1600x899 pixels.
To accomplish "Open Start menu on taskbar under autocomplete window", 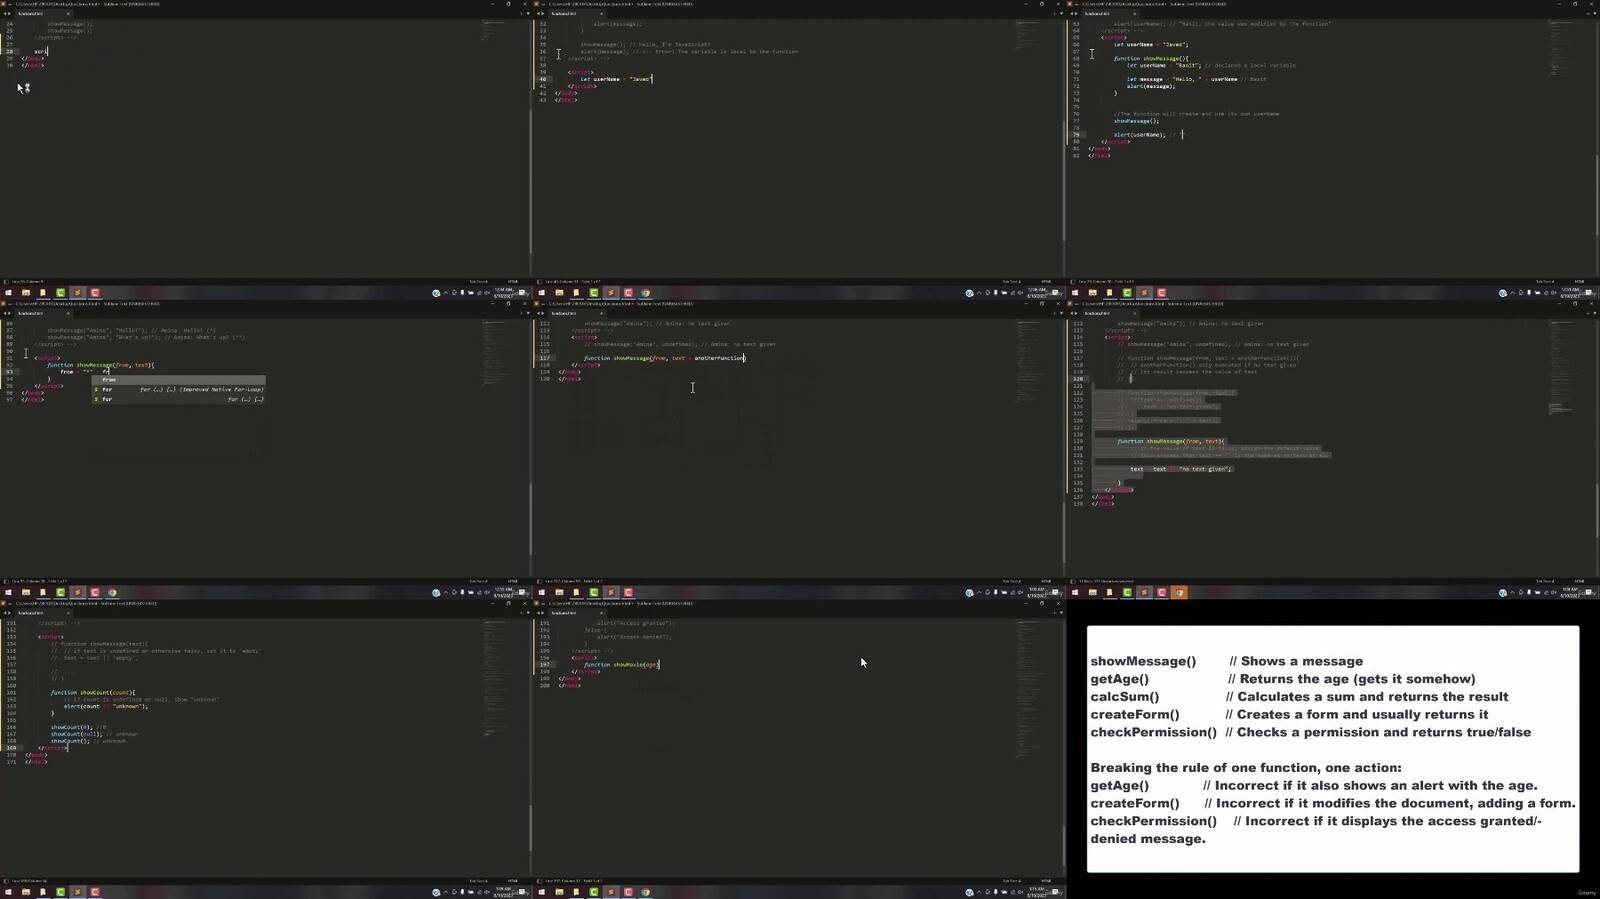I will click(8, 592).
